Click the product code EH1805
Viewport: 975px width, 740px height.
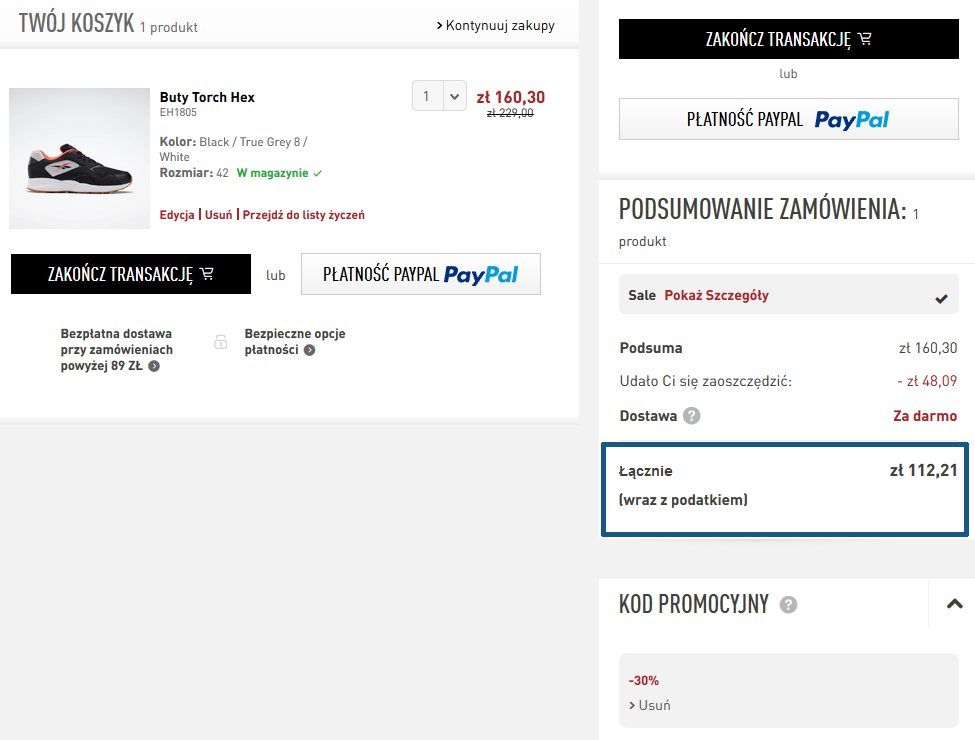click(178, 113)
